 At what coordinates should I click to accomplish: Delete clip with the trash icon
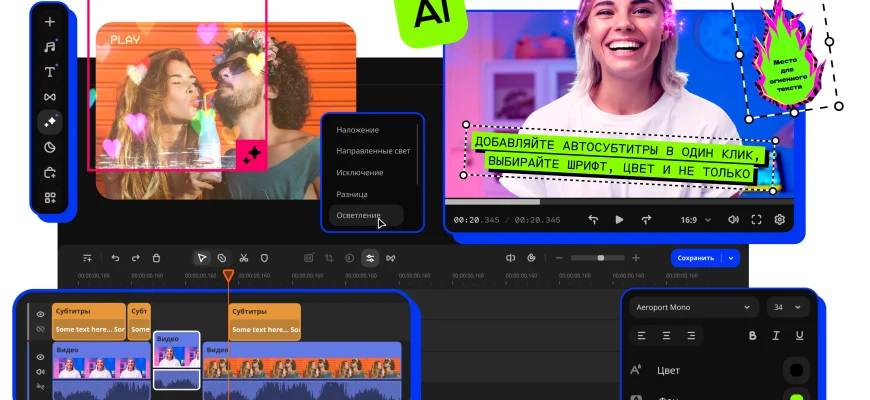156,258
